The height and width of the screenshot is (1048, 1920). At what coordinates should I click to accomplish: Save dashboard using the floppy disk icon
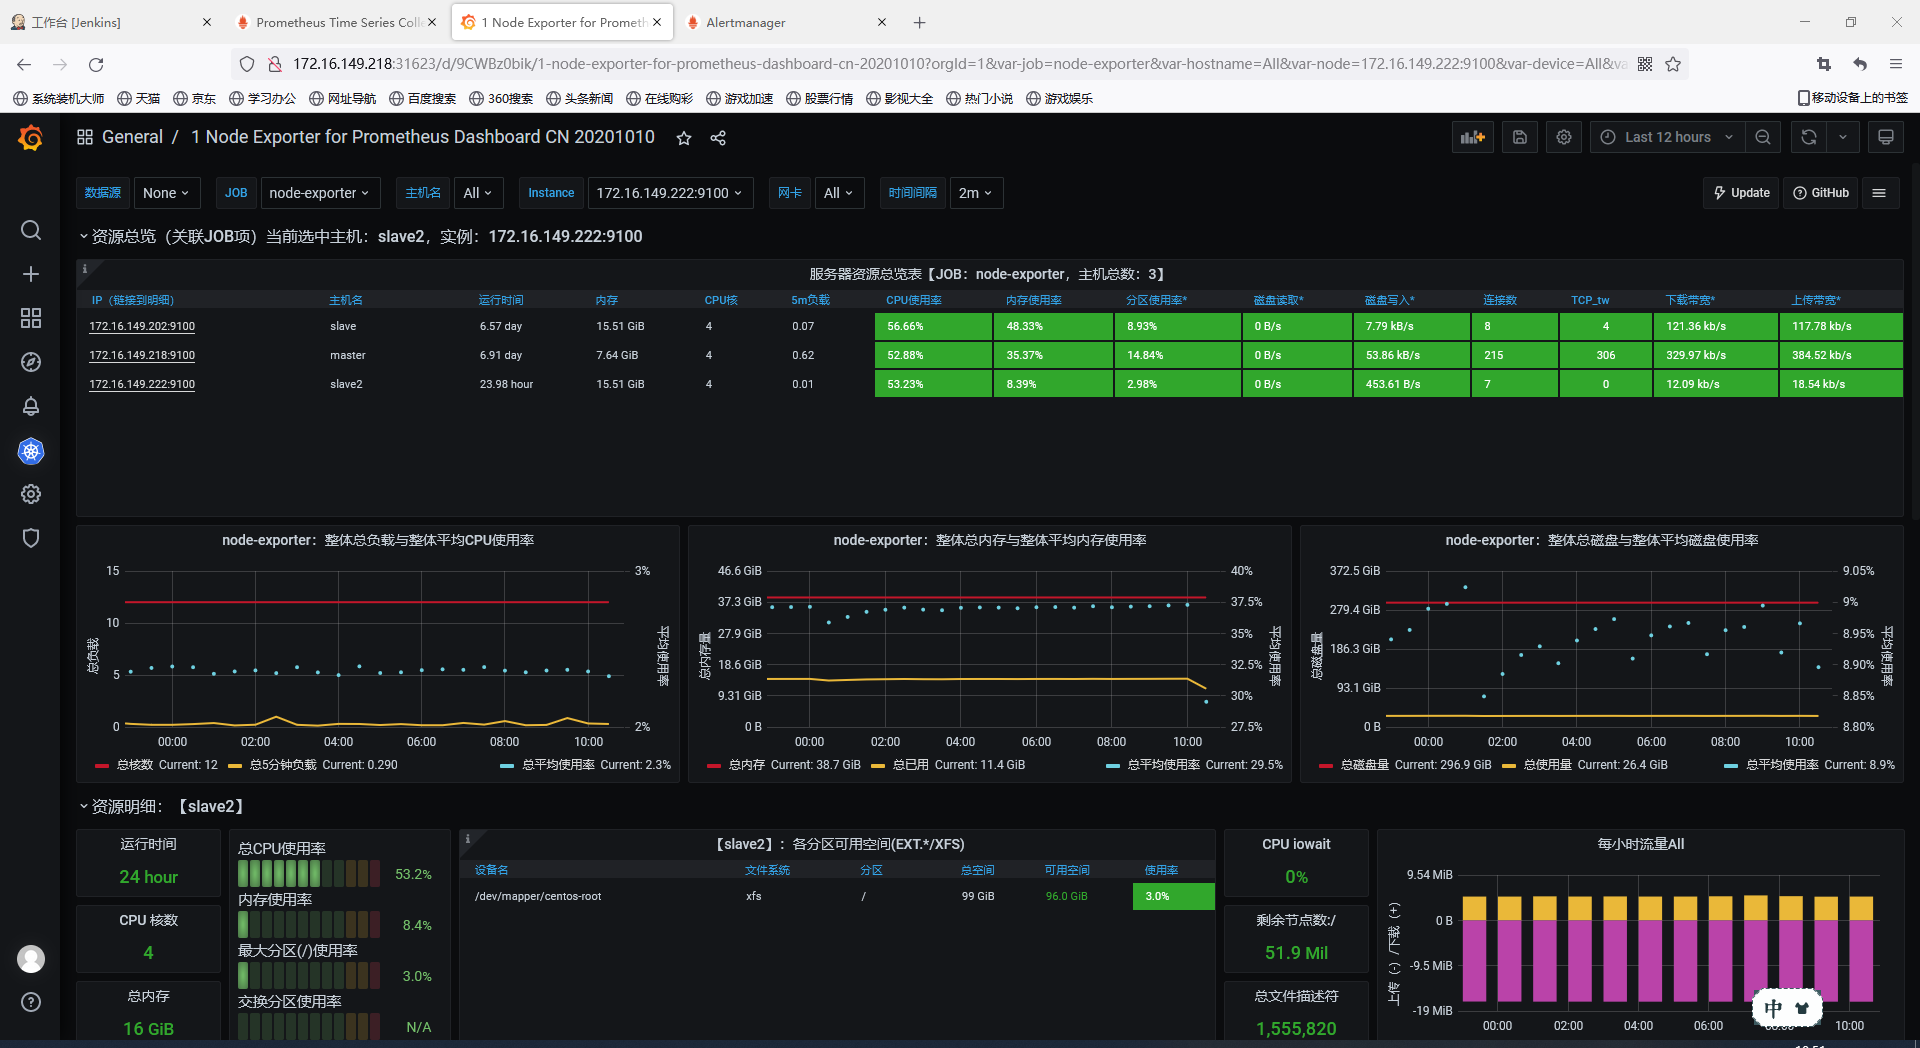[x=1520, y=137]
